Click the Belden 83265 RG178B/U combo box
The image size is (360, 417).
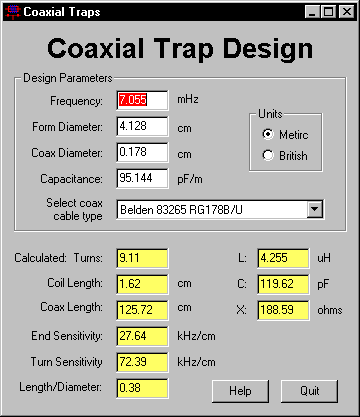click(220, 209)
